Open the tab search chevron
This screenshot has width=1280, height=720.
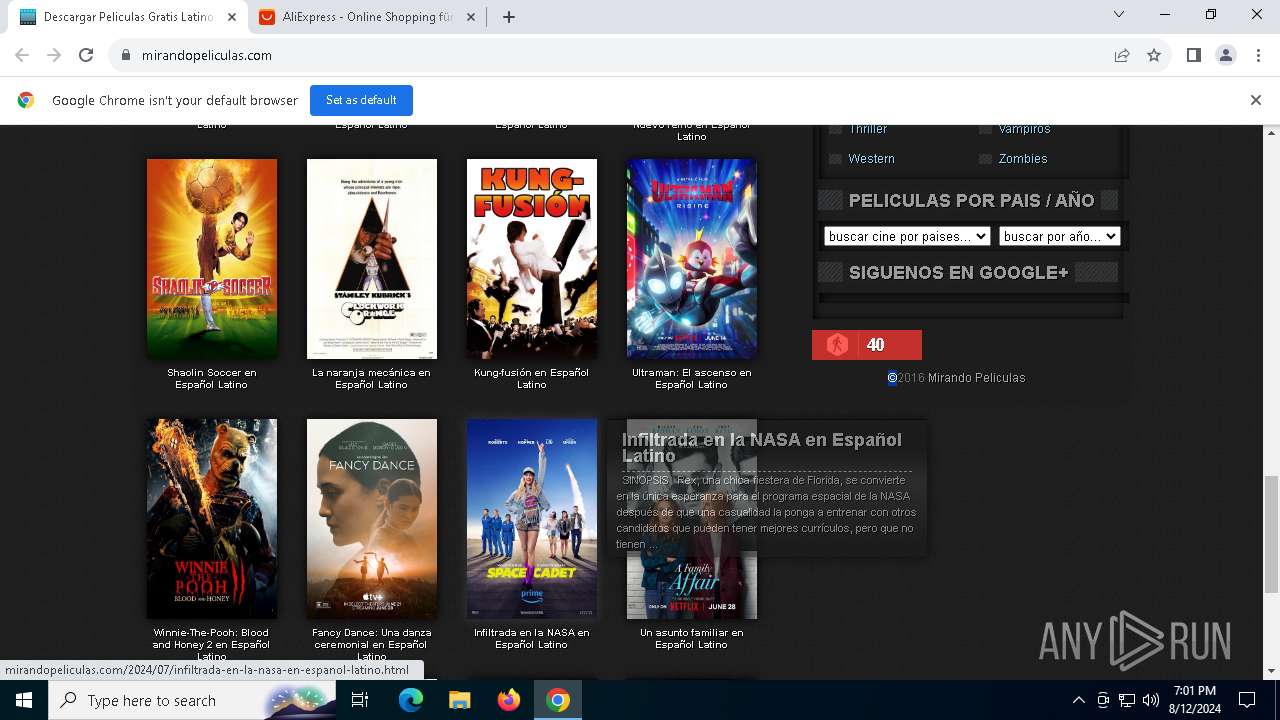pyautogui.click(x=1119, y=14)
